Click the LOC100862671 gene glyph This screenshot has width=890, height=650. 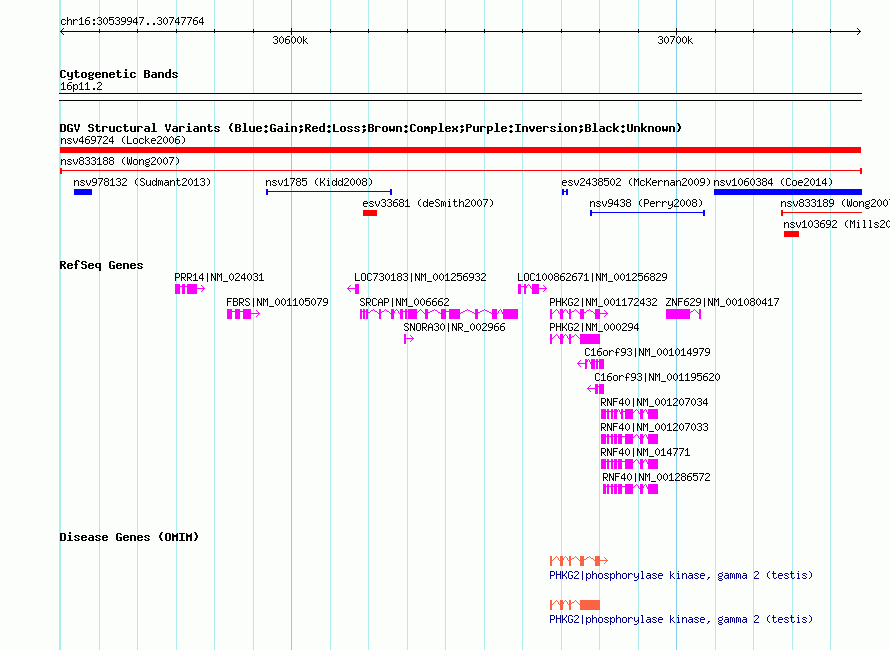pyautogui.click(x=532, y=289)
